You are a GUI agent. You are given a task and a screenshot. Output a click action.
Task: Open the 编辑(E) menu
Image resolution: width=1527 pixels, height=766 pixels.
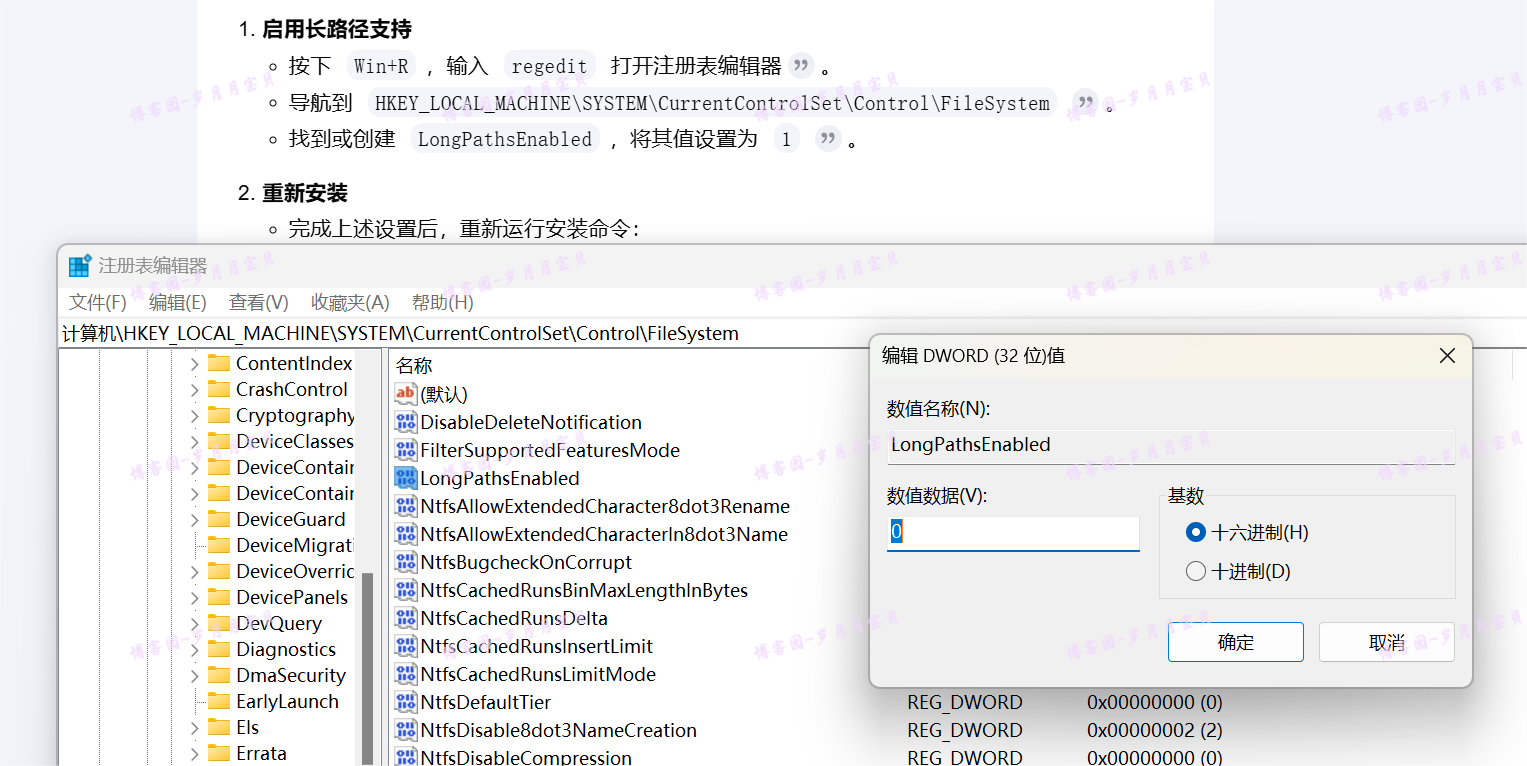coord(178,302)
